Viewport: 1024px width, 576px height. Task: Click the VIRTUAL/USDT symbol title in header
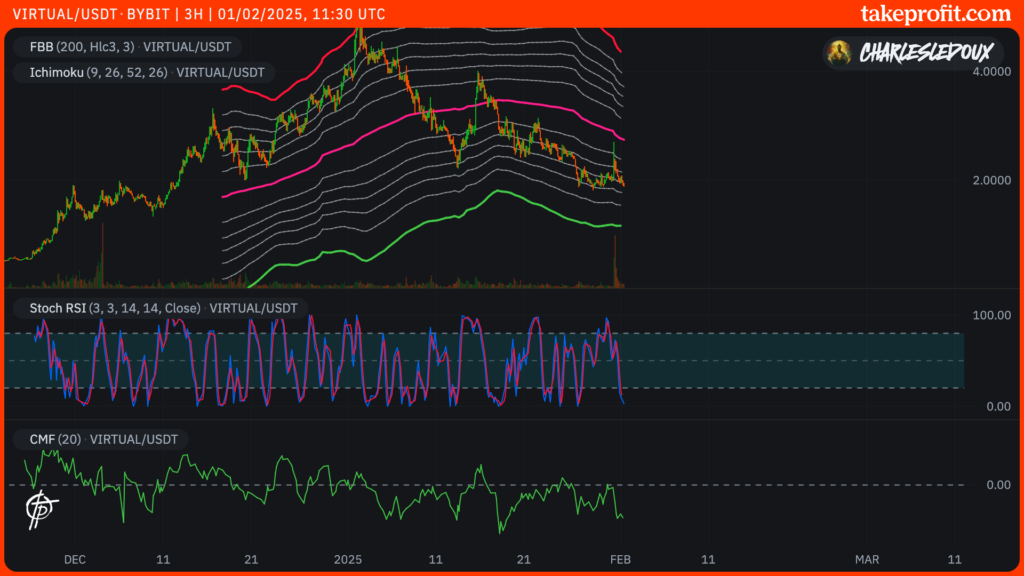[60, 14]
